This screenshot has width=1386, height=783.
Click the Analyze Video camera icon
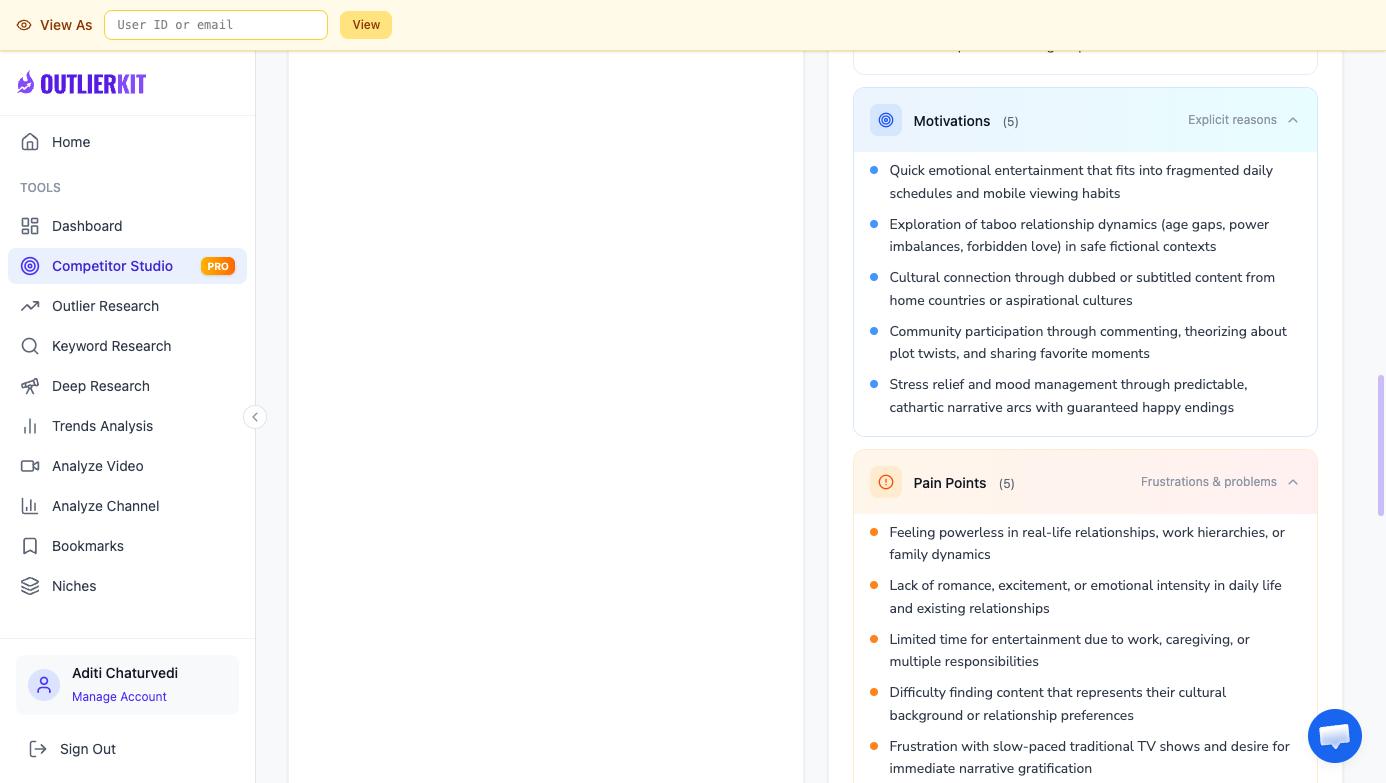point(30,466)
